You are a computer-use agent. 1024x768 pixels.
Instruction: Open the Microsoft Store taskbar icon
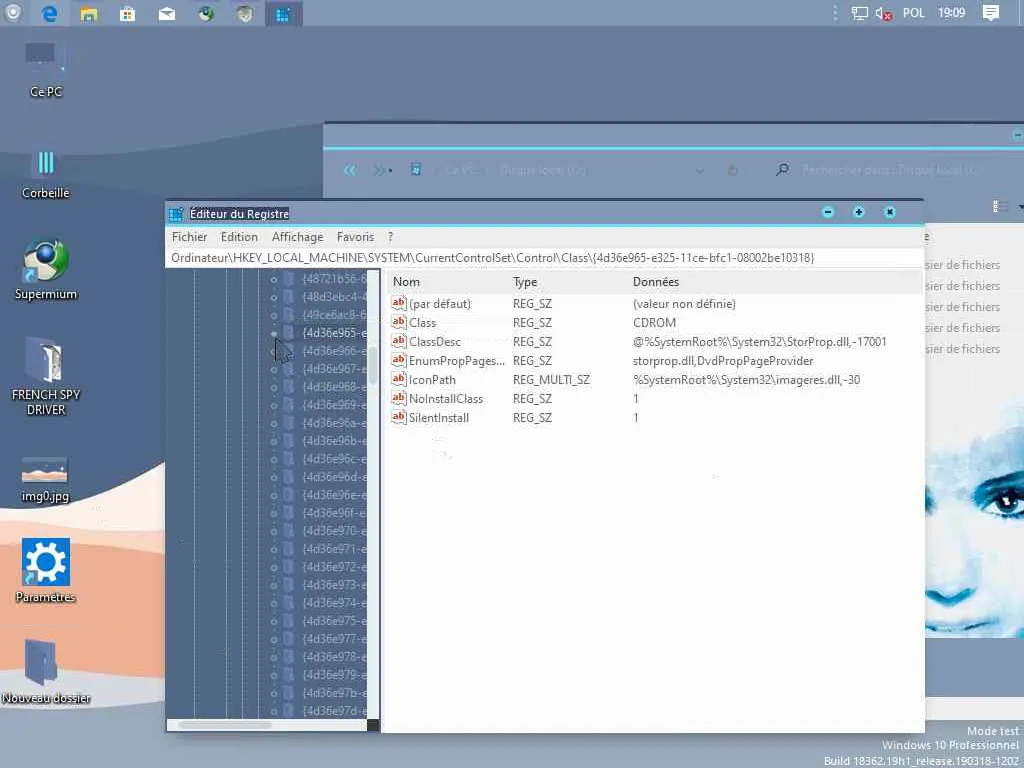pos(128,14)
